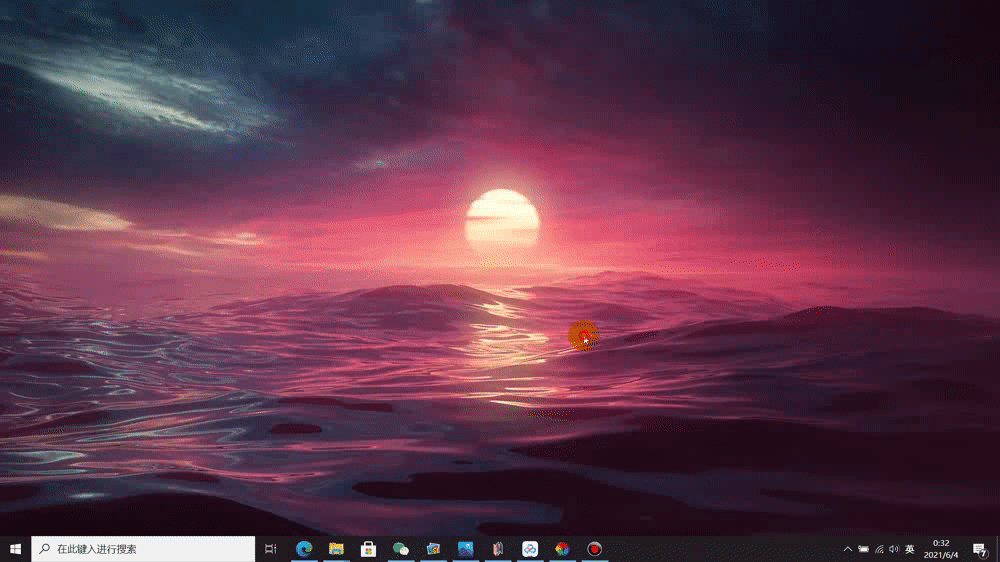
Task: Open the Wi-Fi network flyout
Action: 879,549
